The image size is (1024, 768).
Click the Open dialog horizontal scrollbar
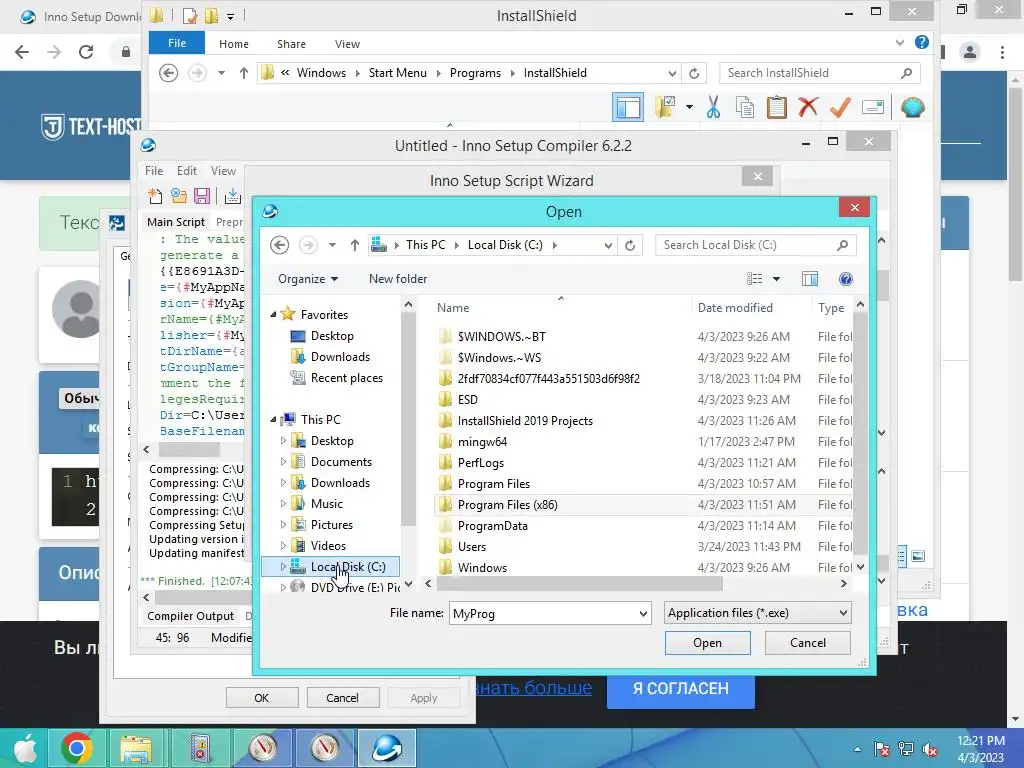tap(579, 583)
